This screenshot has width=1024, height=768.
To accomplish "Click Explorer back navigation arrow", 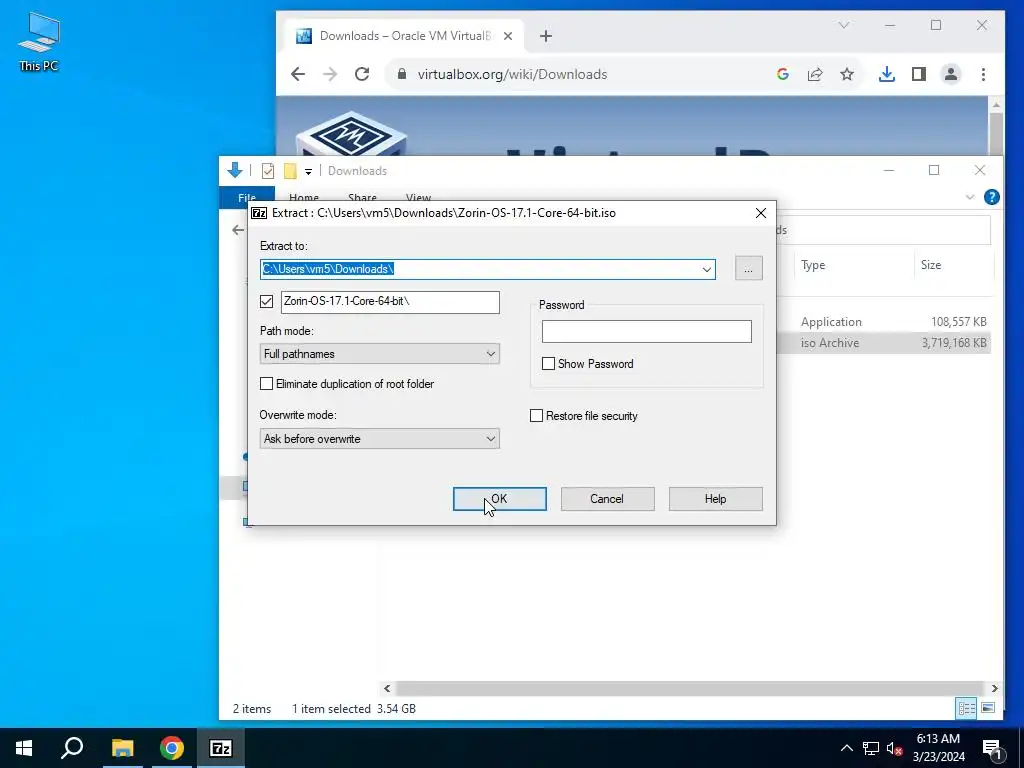I will coord(238,230).
